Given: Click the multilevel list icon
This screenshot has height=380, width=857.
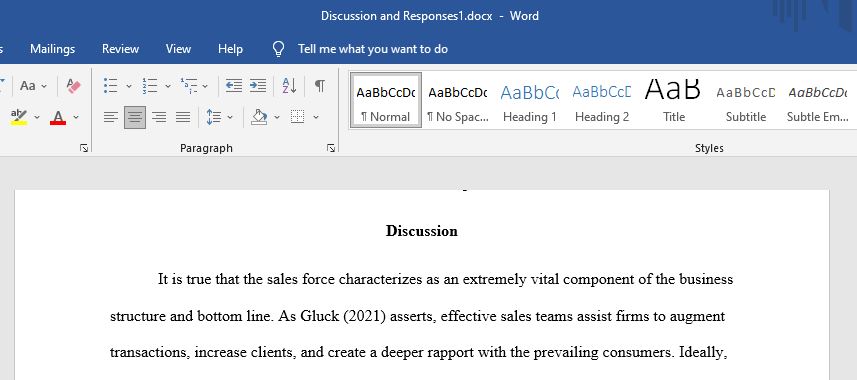Looking at the screenshot, I should click(x=189, y=86).
